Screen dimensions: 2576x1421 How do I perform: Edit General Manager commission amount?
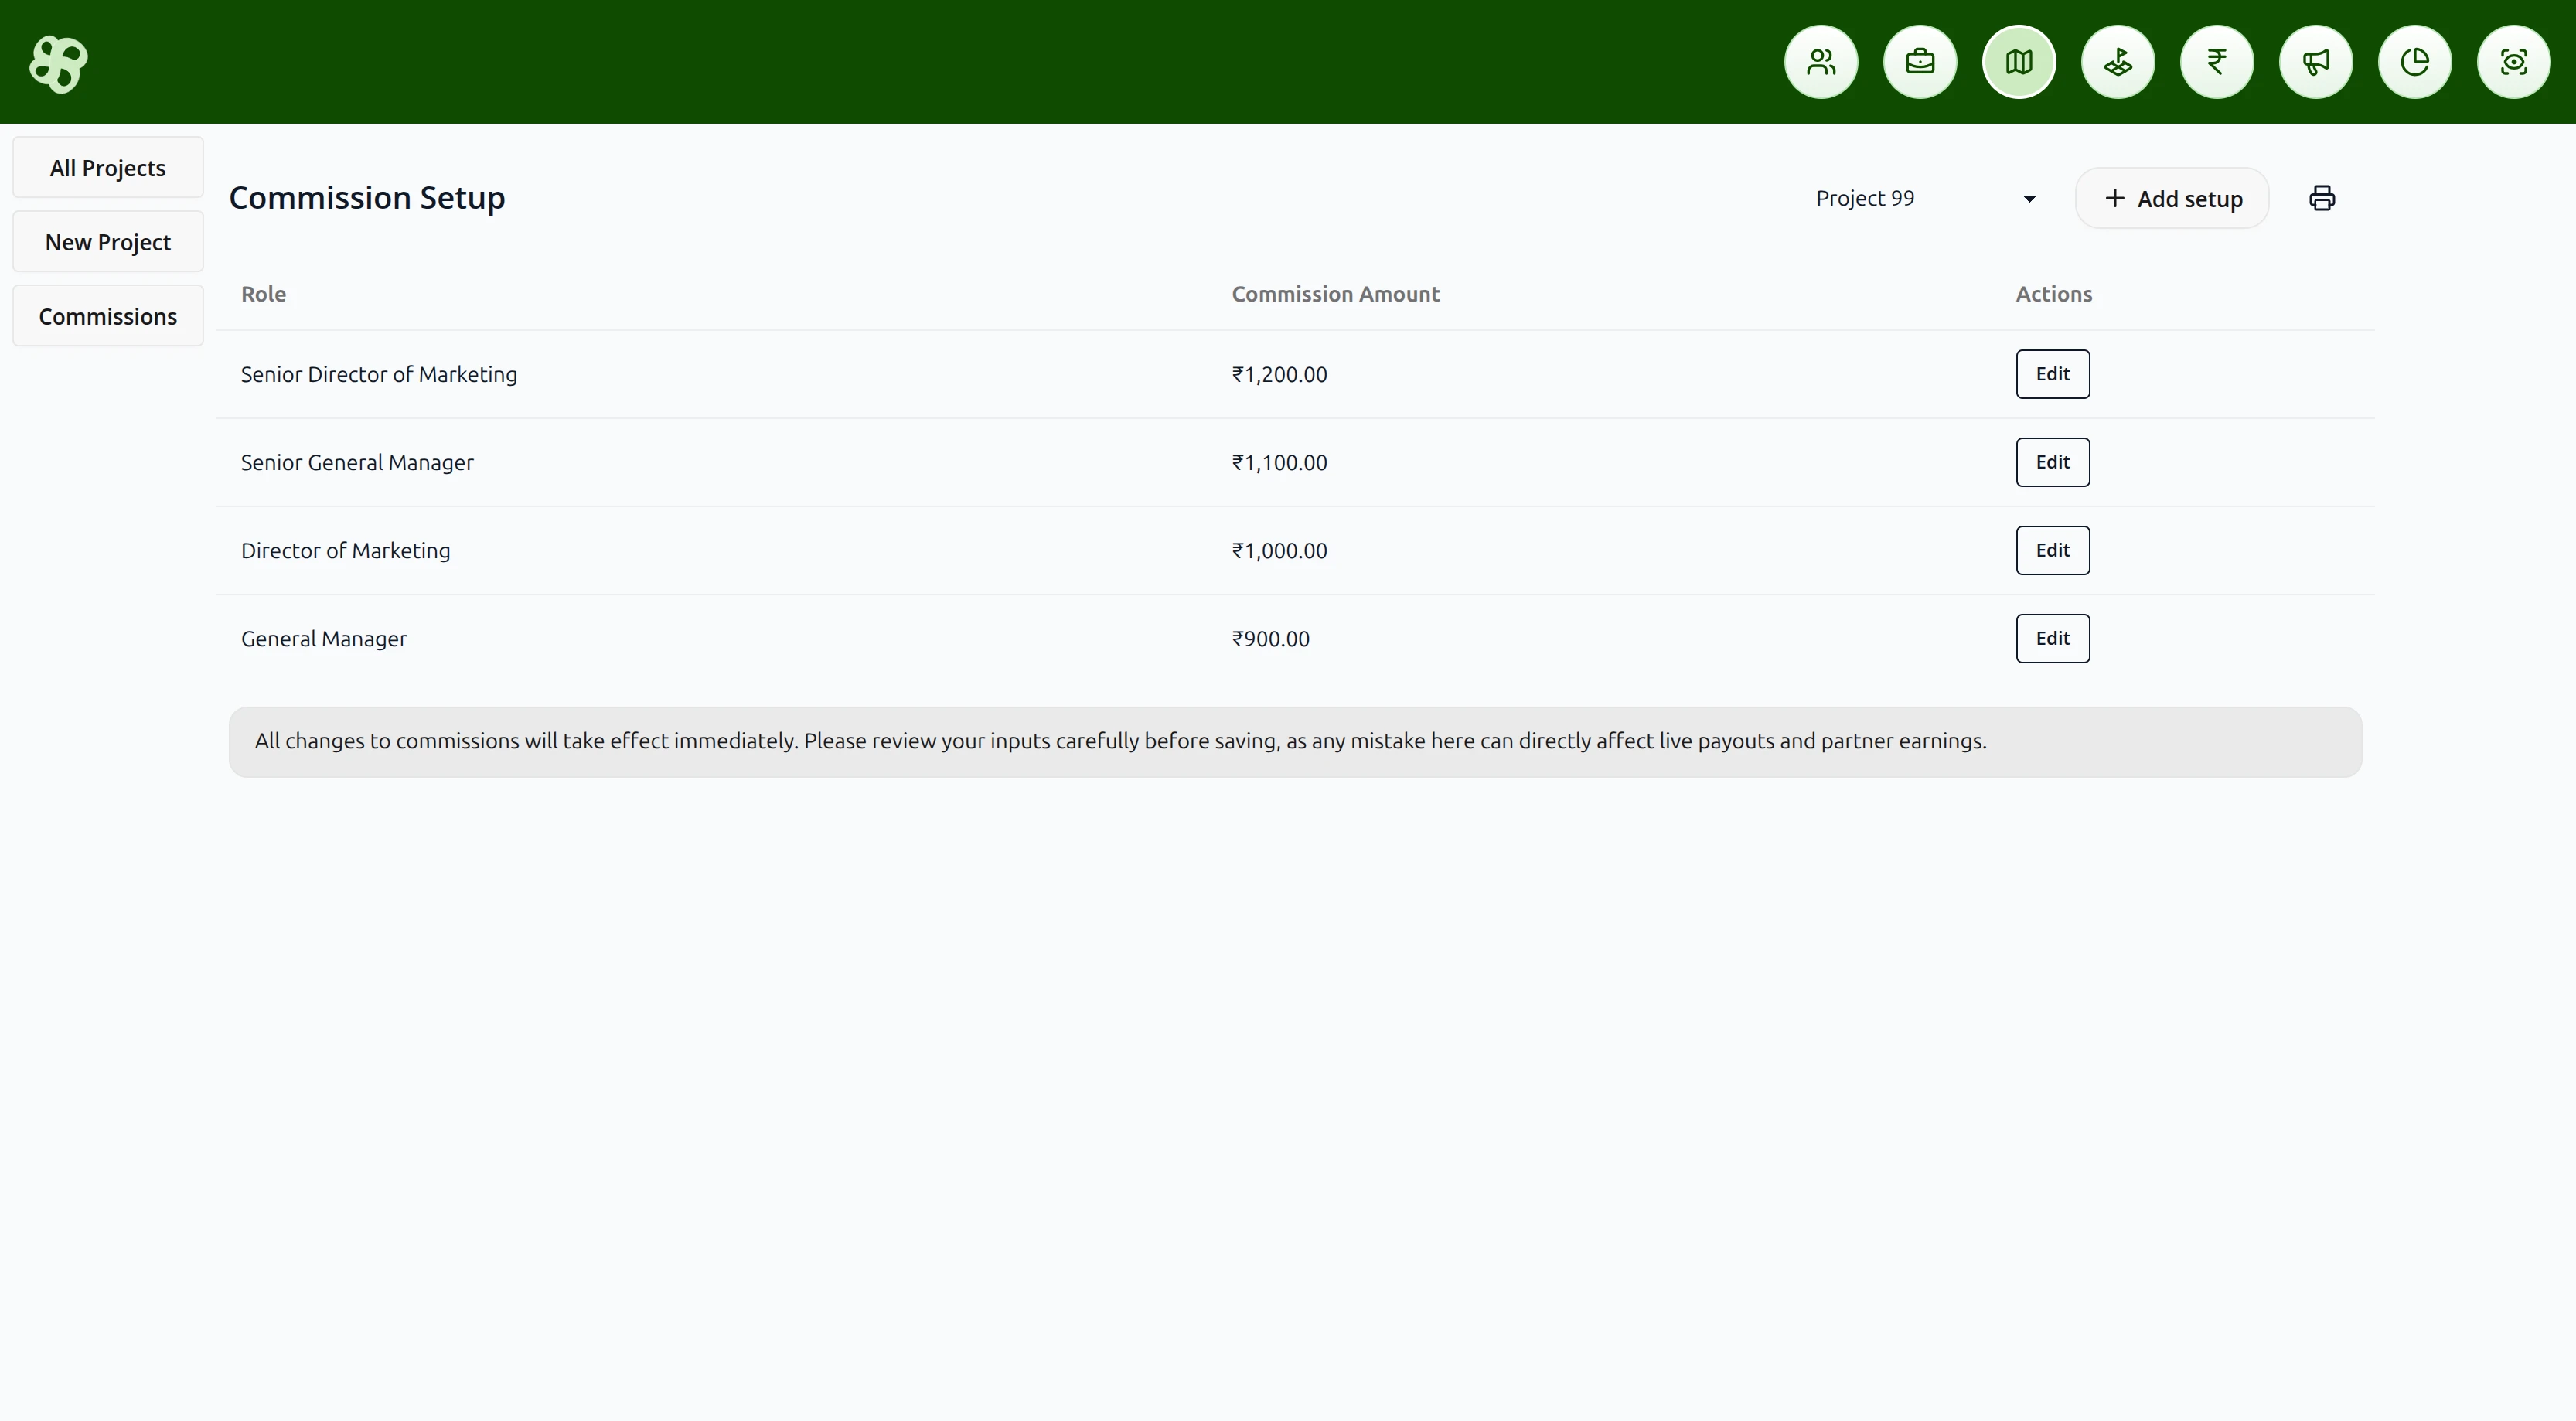(x=2052, y=638)
